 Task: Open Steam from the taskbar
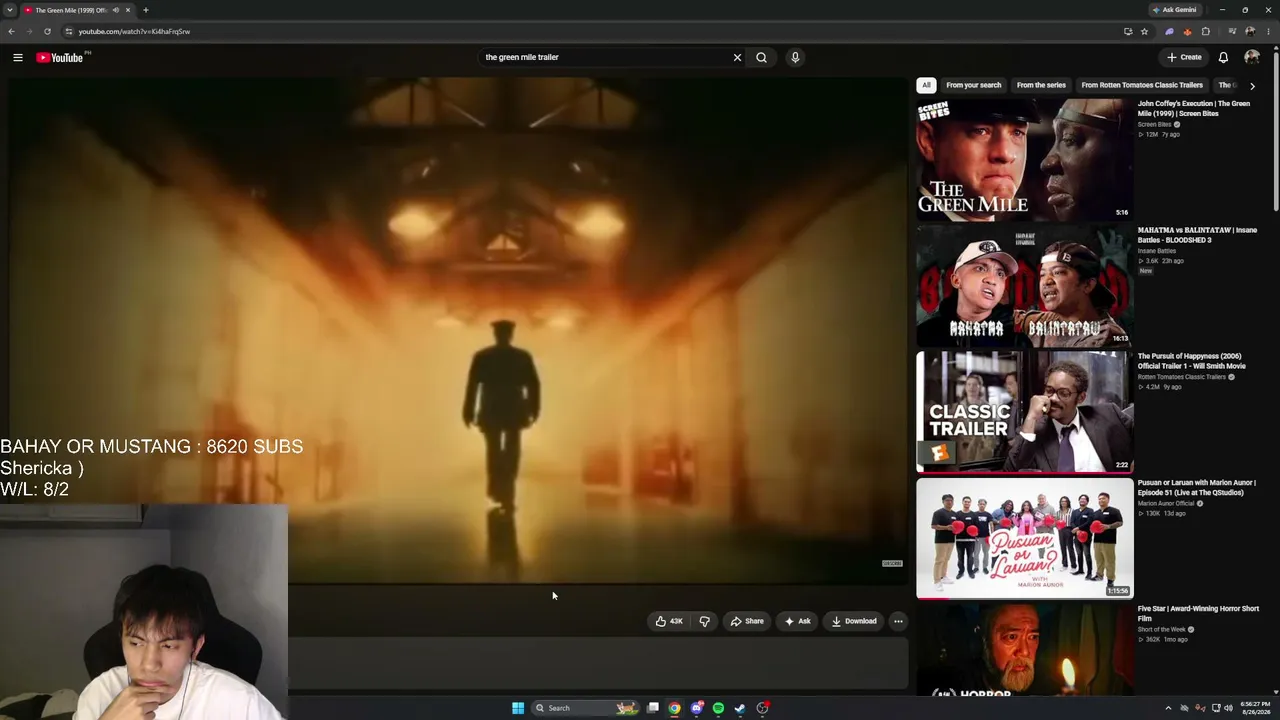click(740, 708)
